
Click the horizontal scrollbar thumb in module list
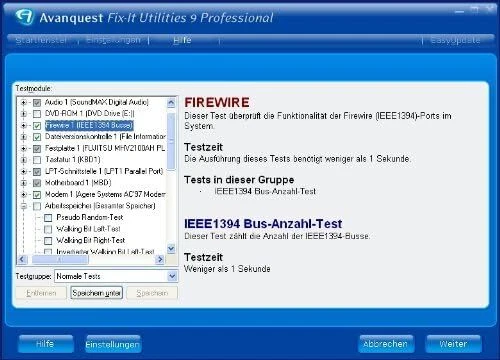click(x=60, y=259)
